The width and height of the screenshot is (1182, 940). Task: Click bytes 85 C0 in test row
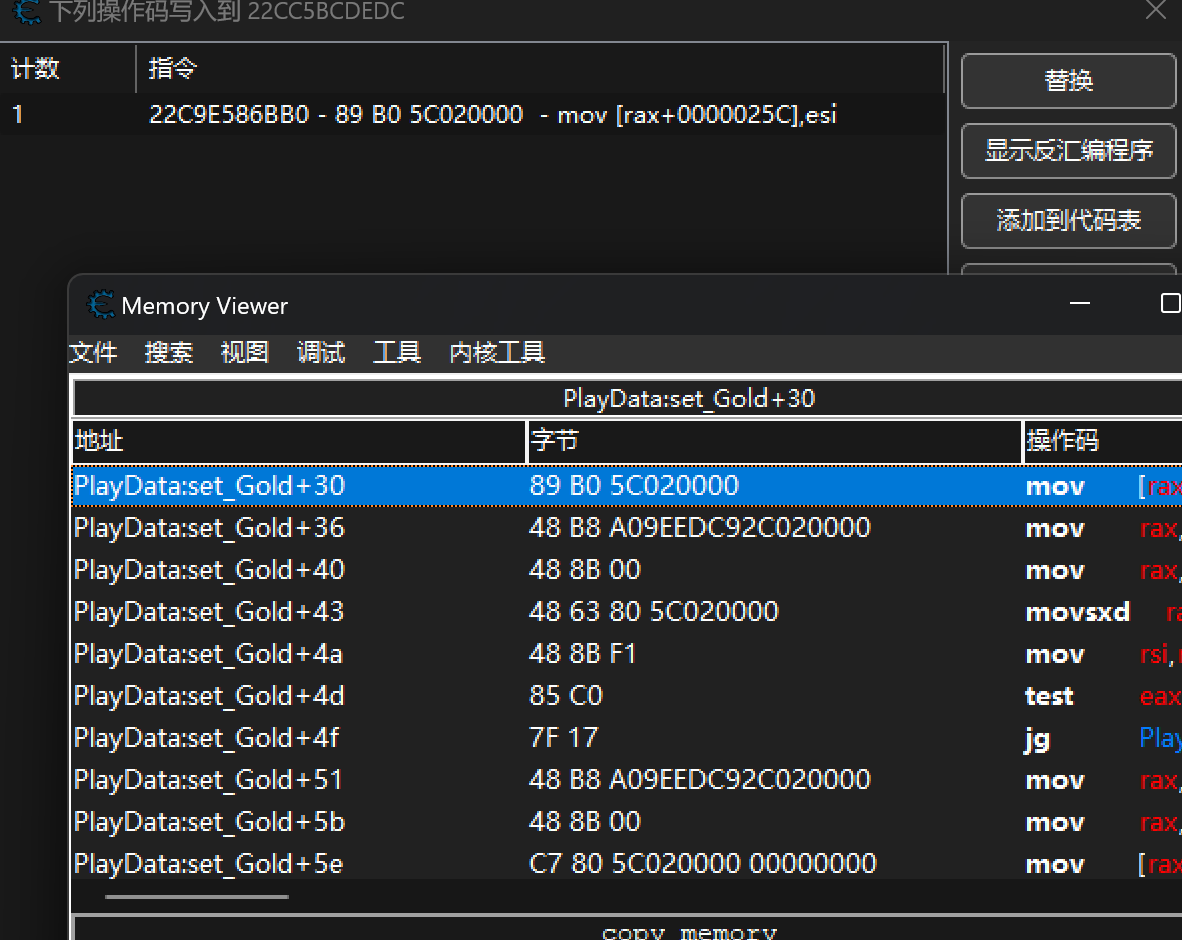pos(566,696)
